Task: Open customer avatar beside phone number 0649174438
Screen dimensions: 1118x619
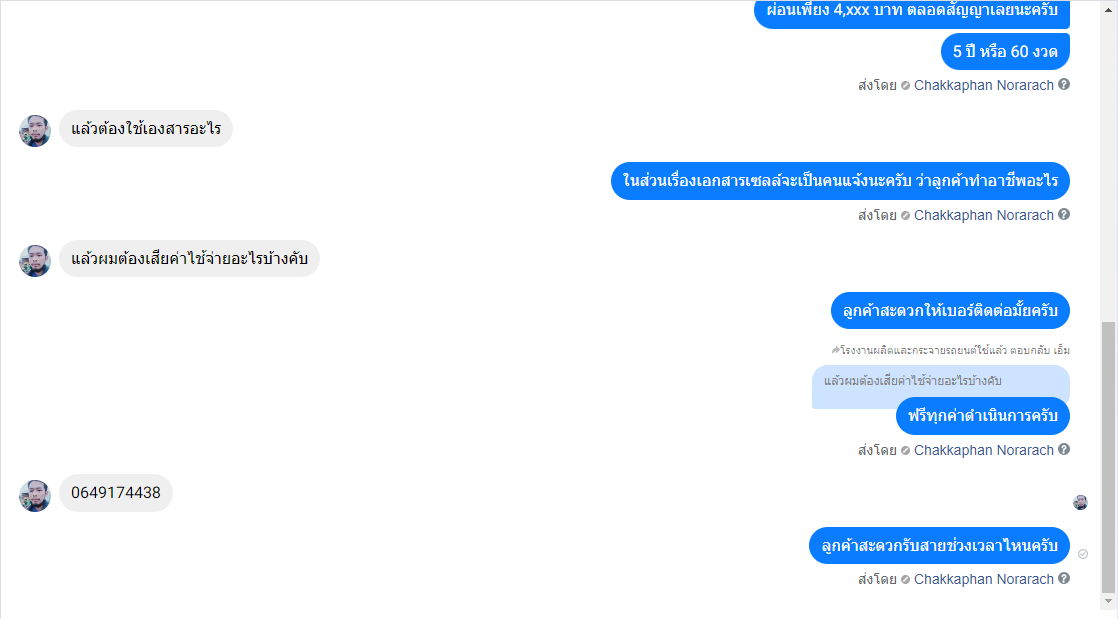Action: coord(35,495)
